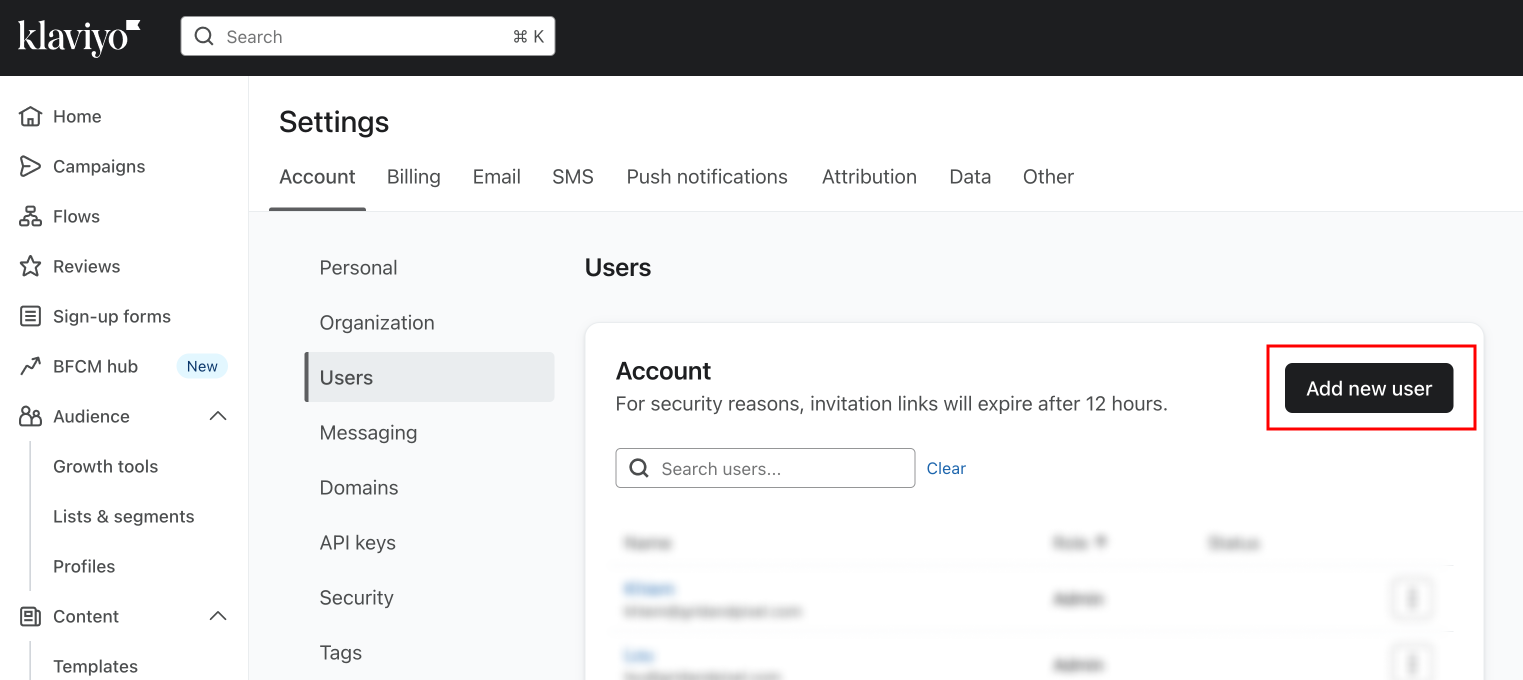Switch to the Other tab

tap(1048, 177)
